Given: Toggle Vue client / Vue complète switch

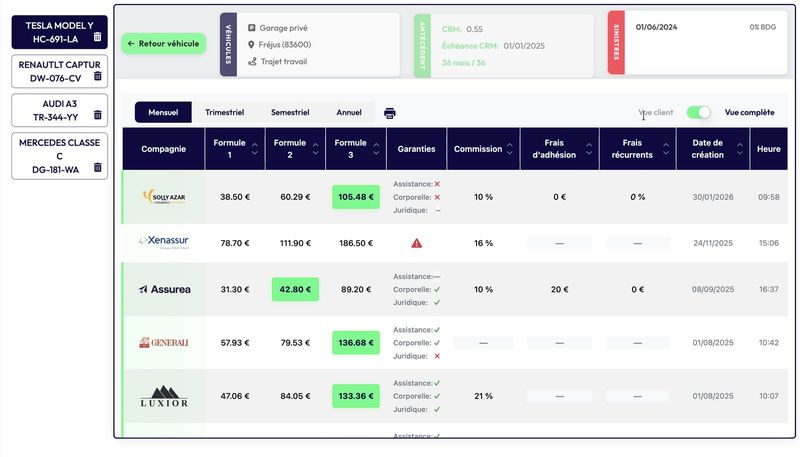Looking at the screenshot, I should click(x=698, y=112).
